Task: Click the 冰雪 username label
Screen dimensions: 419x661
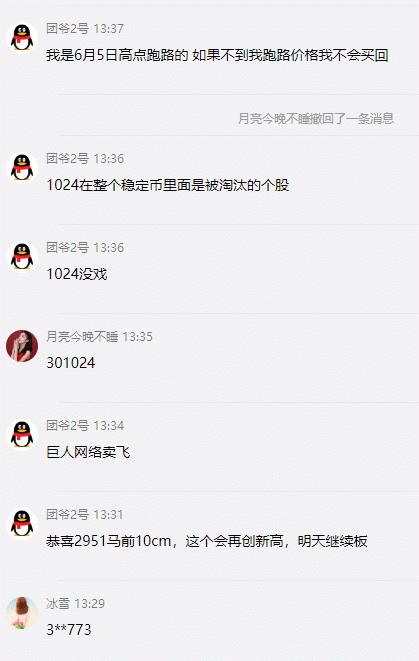Action: 58,603
